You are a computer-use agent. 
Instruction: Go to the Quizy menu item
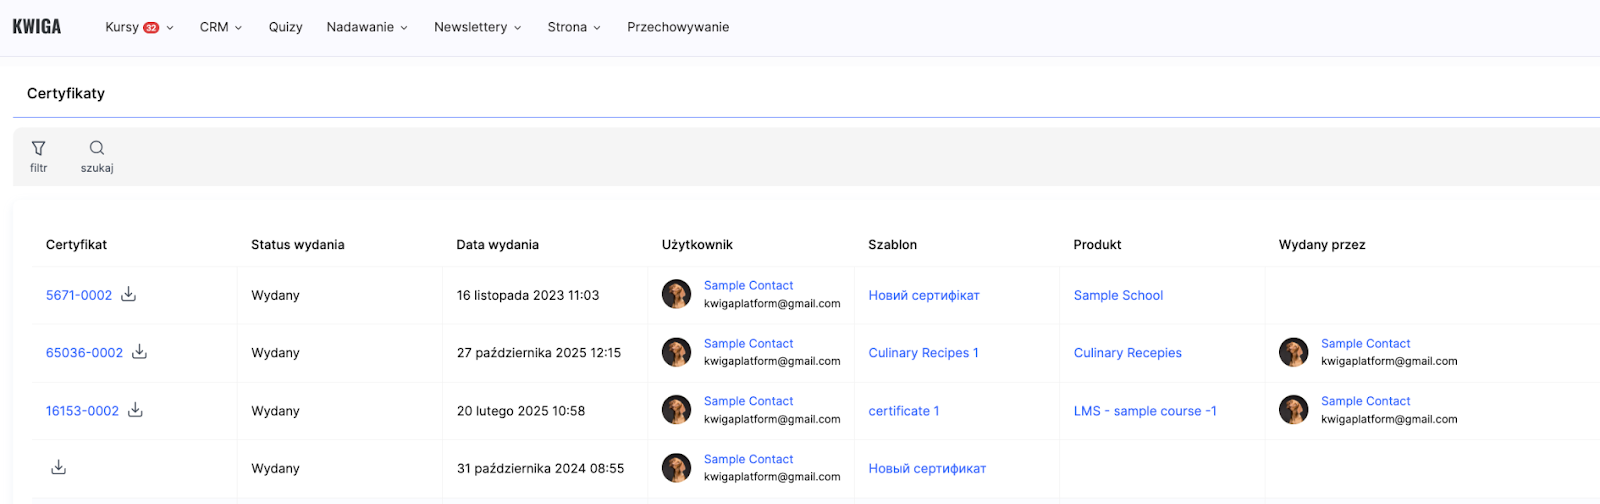(285, 27)
